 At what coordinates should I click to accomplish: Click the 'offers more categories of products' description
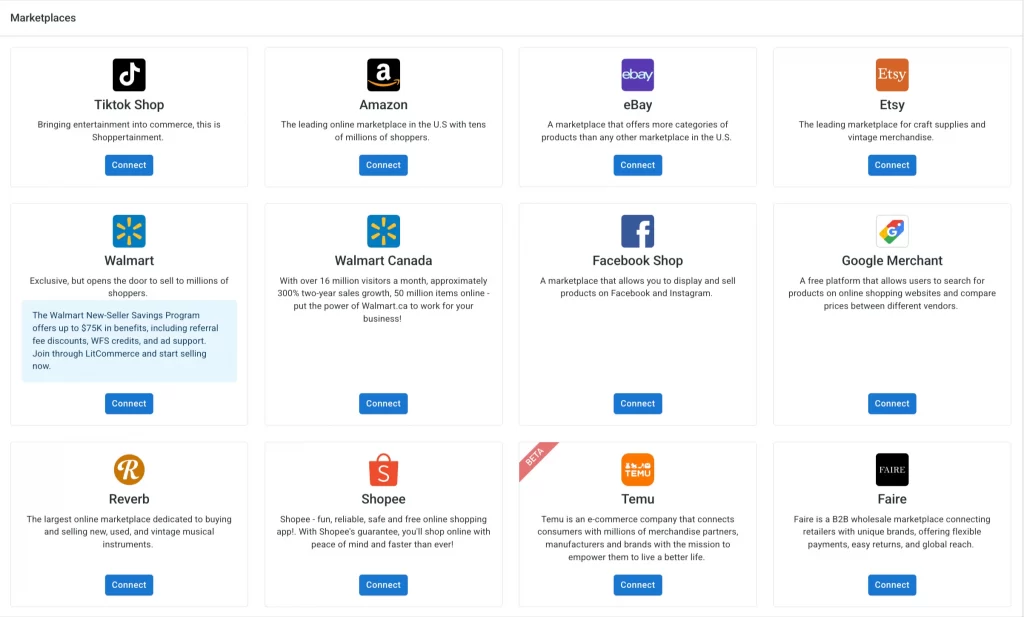coord(637,131)
